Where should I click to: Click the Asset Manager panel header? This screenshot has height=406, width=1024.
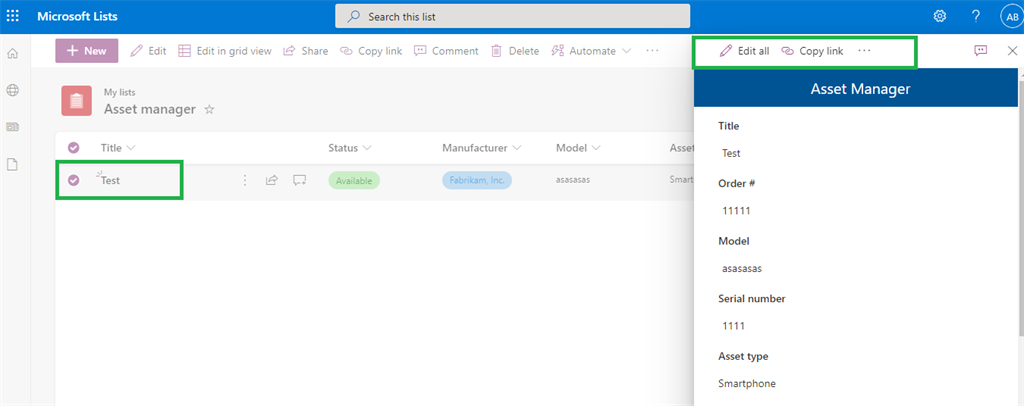coord(856,89)
